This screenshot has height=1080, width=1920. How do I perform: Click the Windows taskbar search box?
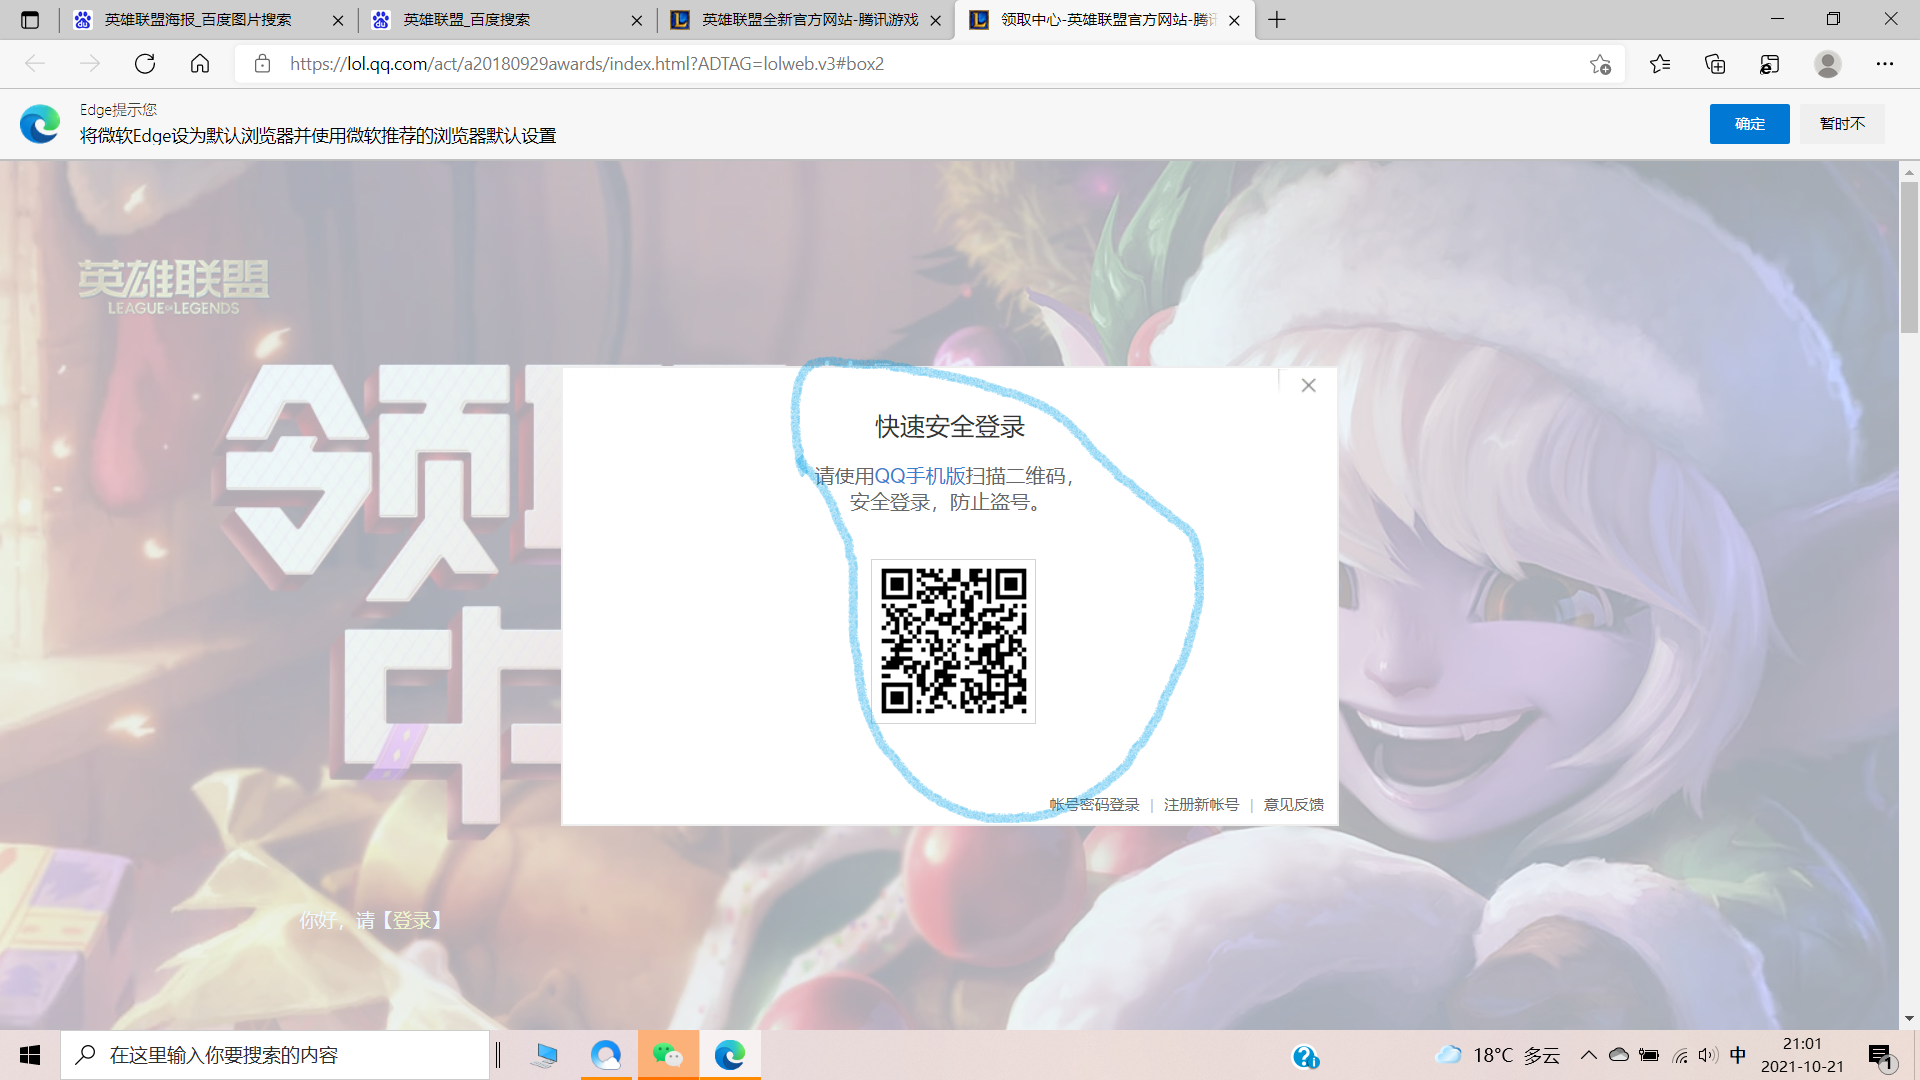point(275,1055)
